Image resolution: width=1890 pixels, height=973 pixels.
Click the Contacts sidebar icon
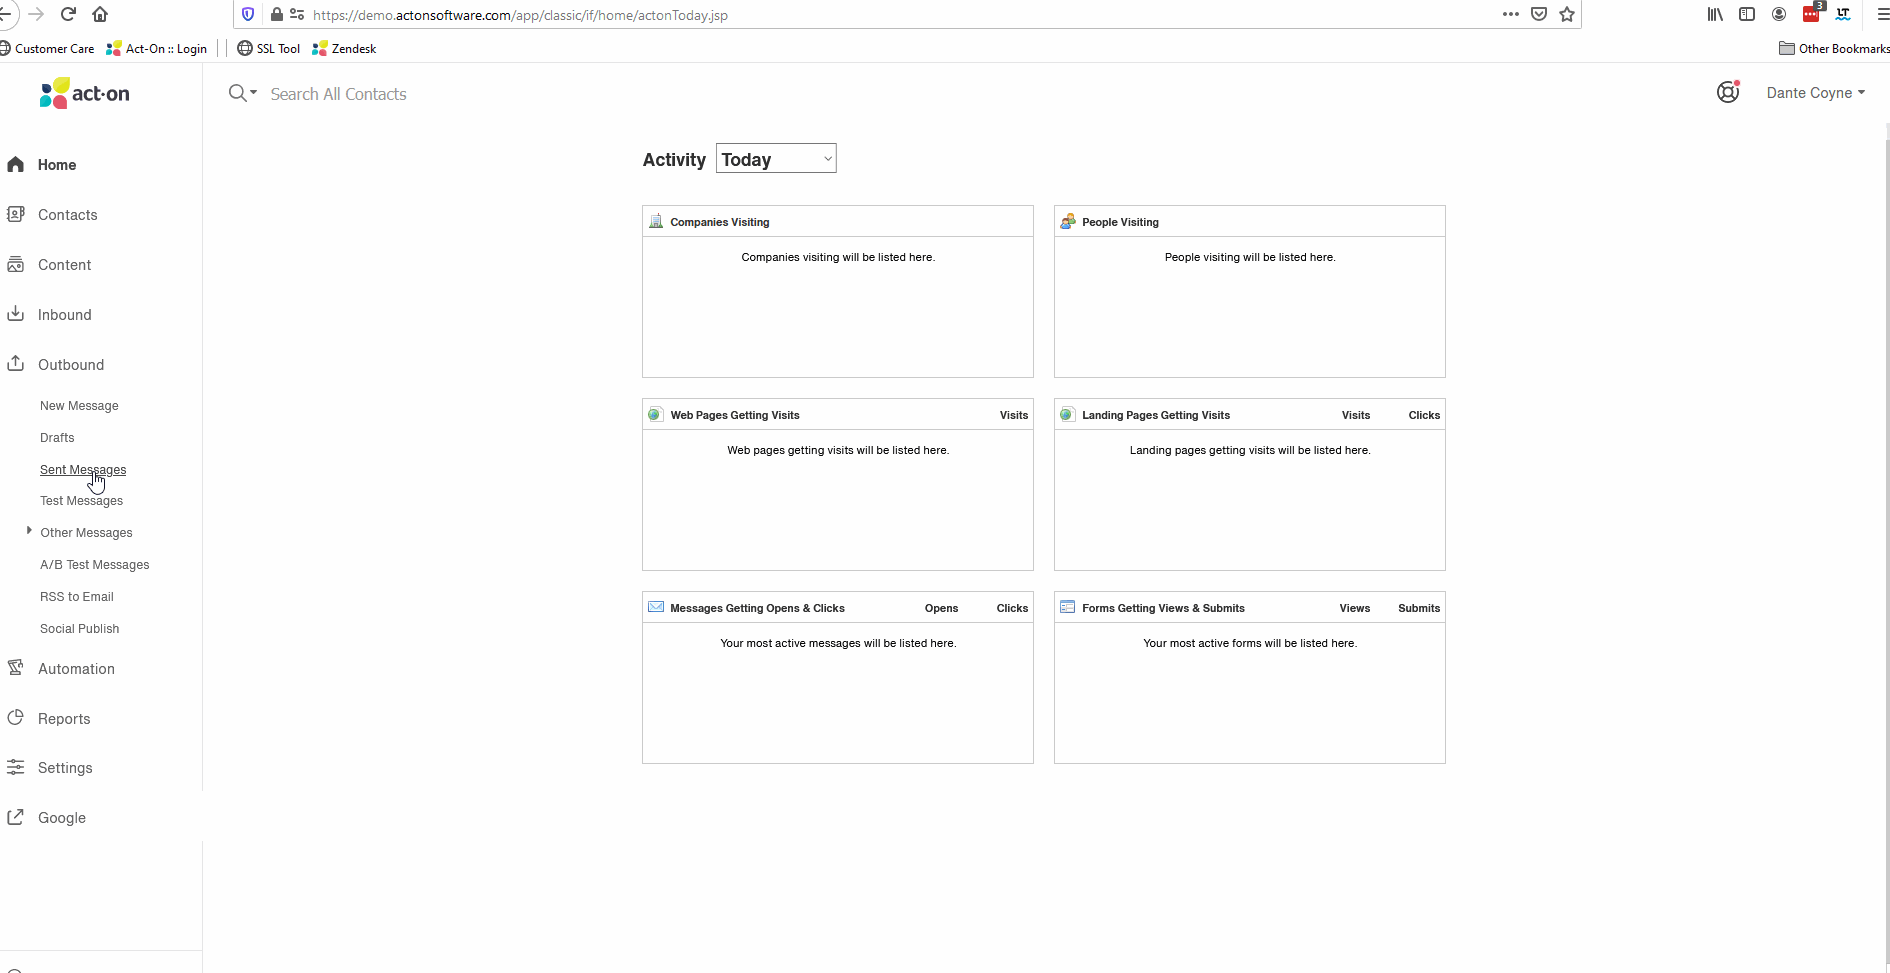point(15,214)
